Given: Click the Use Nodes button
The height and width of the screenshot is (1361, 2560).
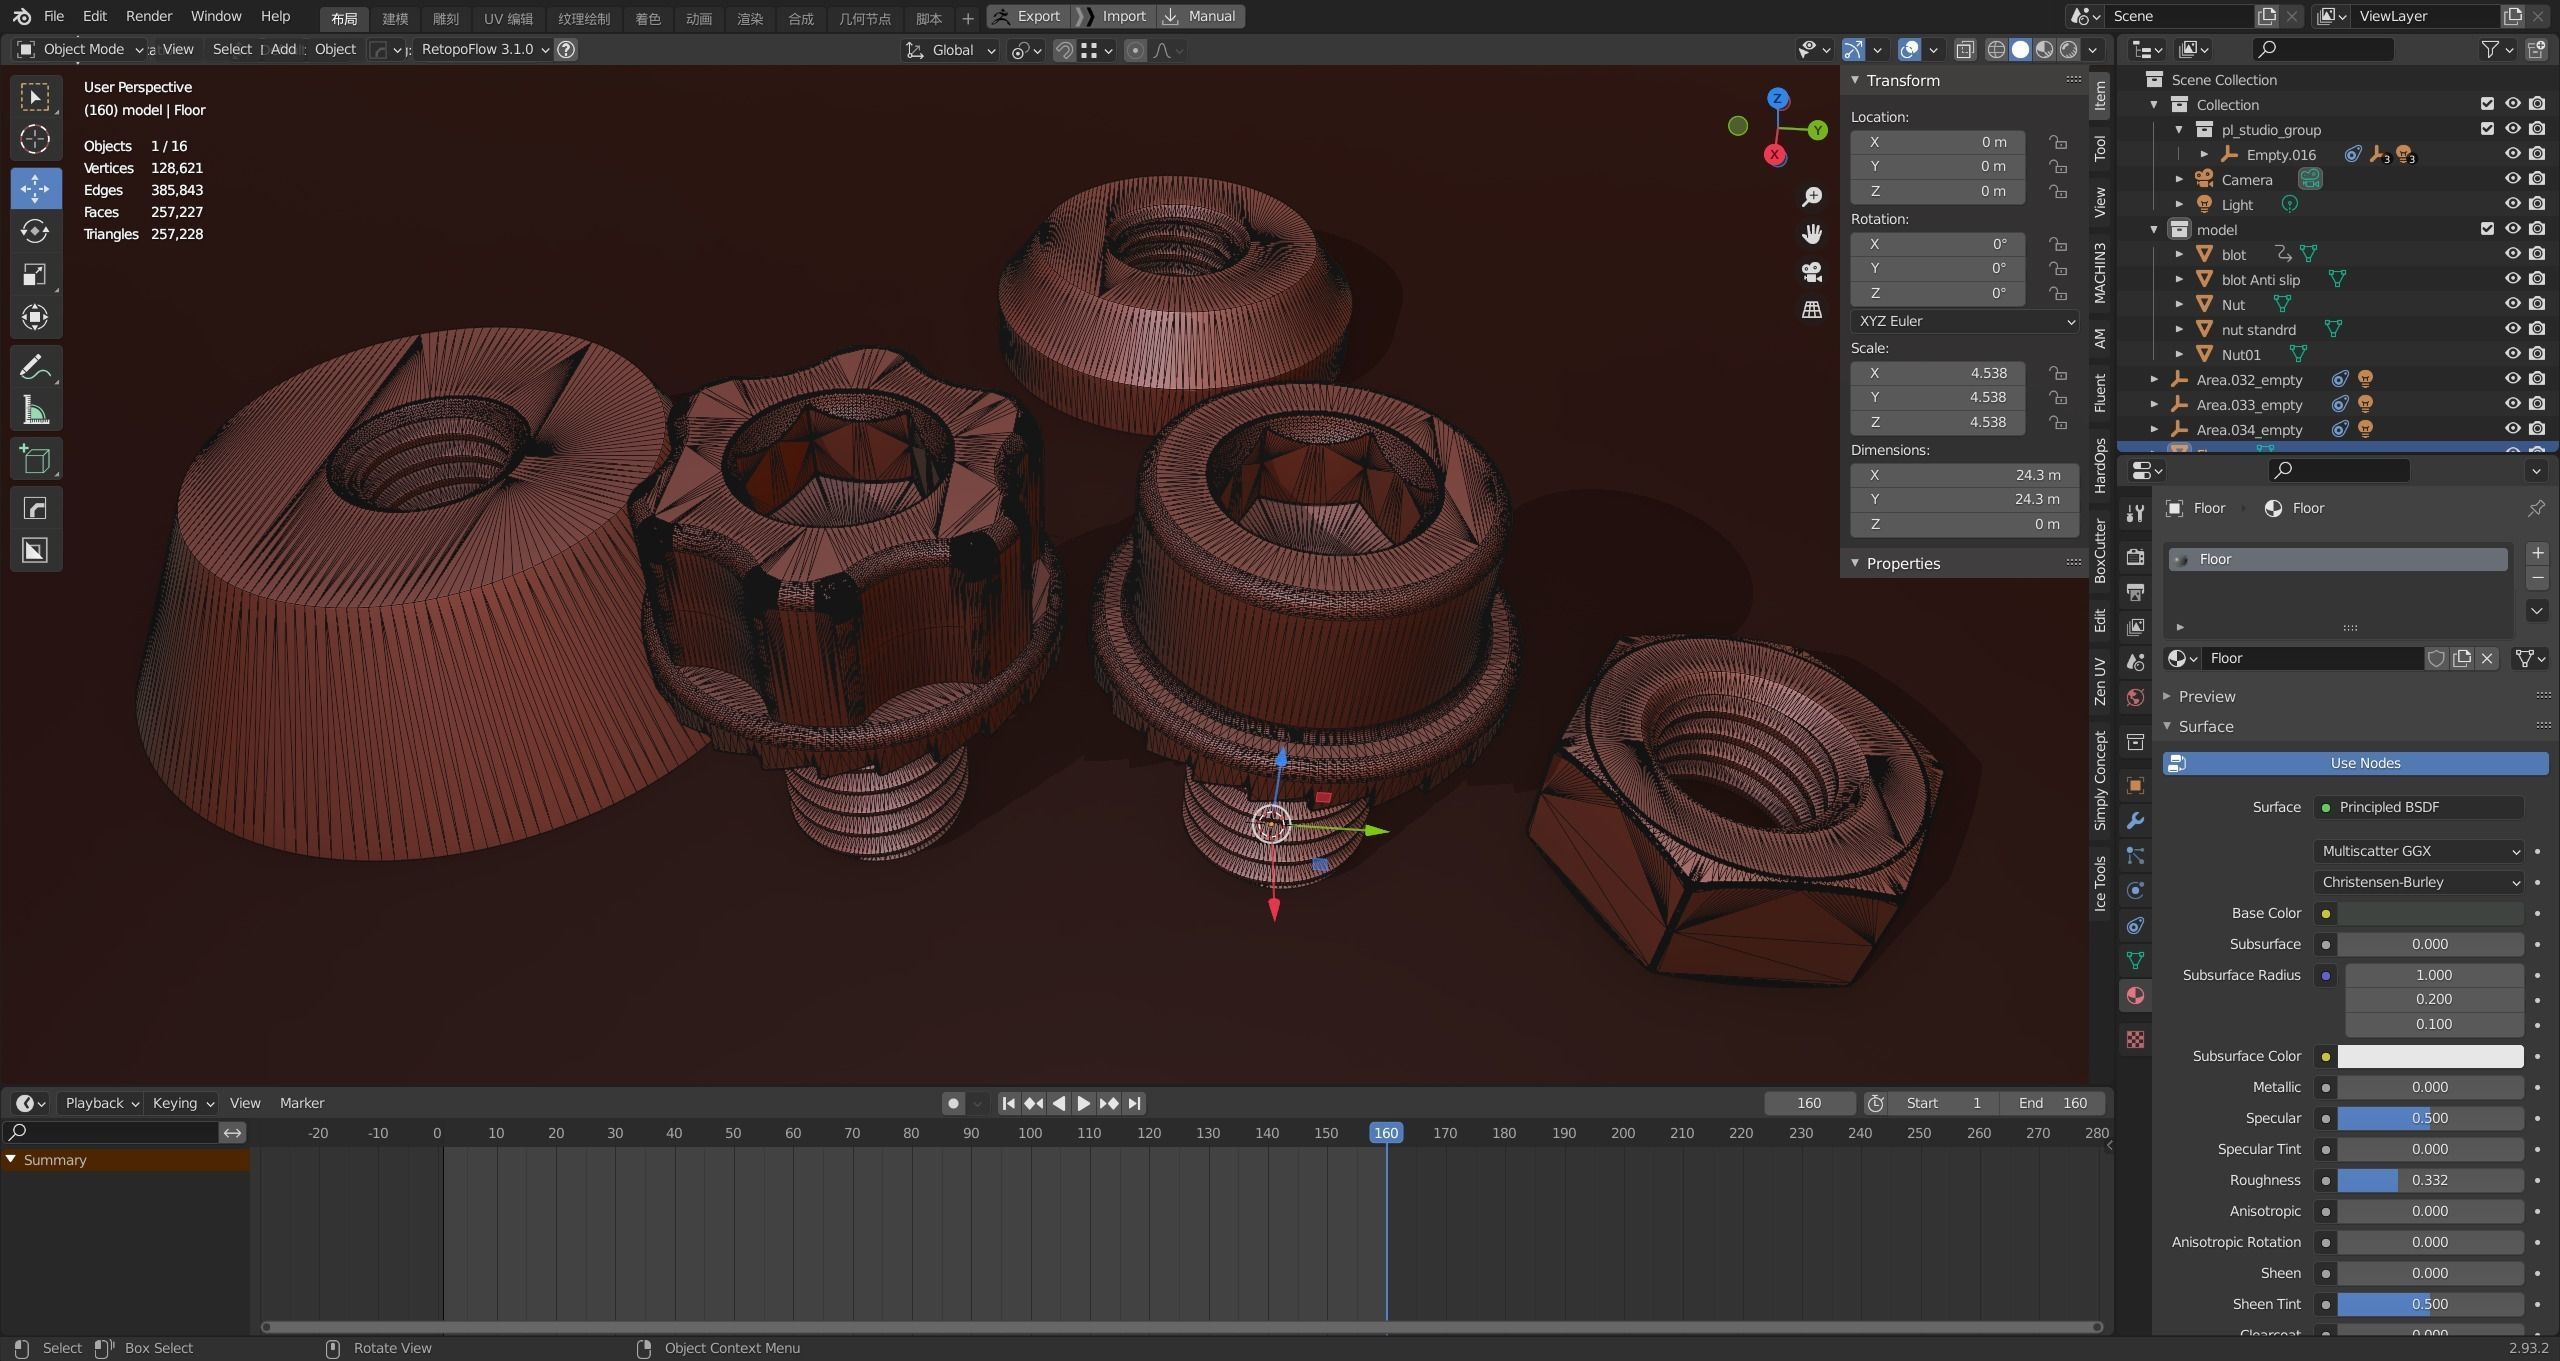Looking at the screenshot, I should (x=2364, y=763).
